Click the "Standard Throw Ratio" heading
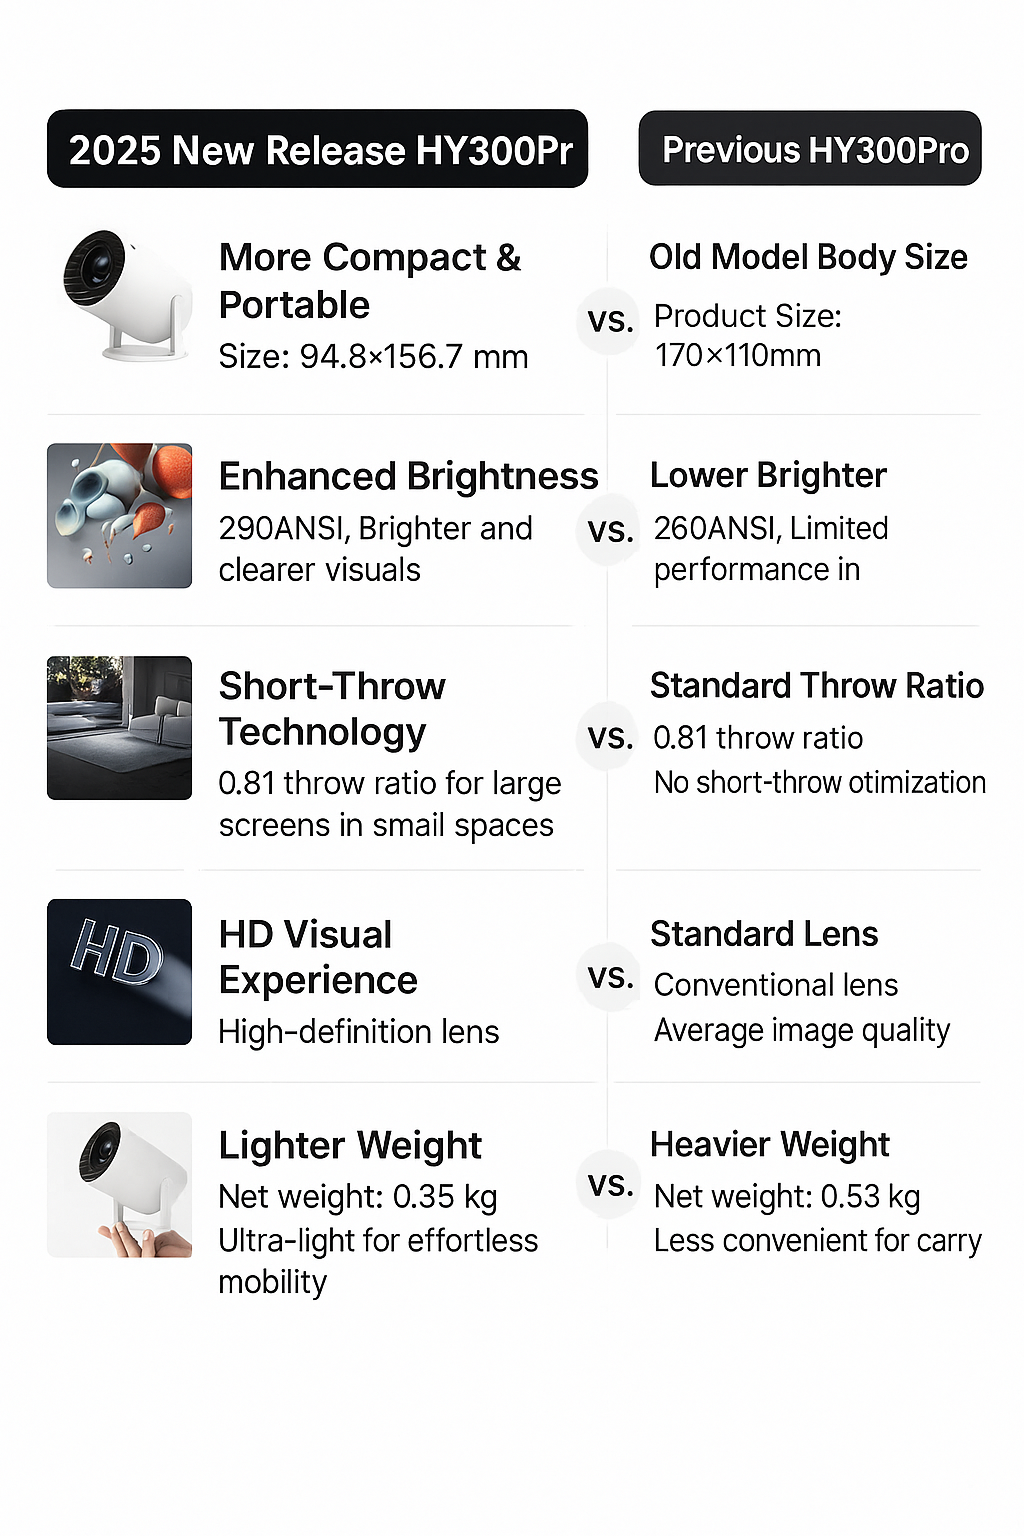Screen dimensions: 1024x1536 [x=816, y=686]
